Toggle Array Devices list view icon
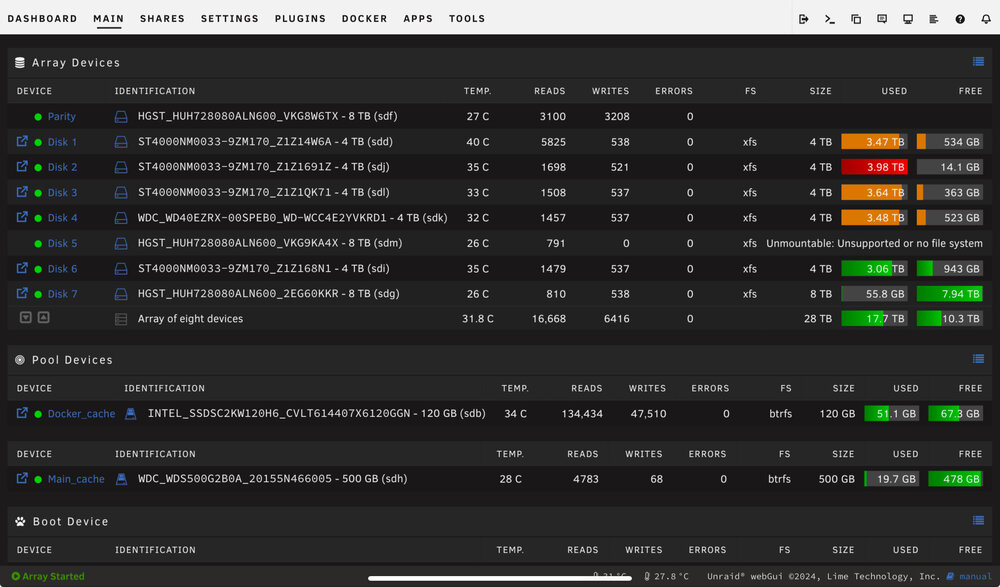This screenshot has width=1000, height=587. coord(978,62)
